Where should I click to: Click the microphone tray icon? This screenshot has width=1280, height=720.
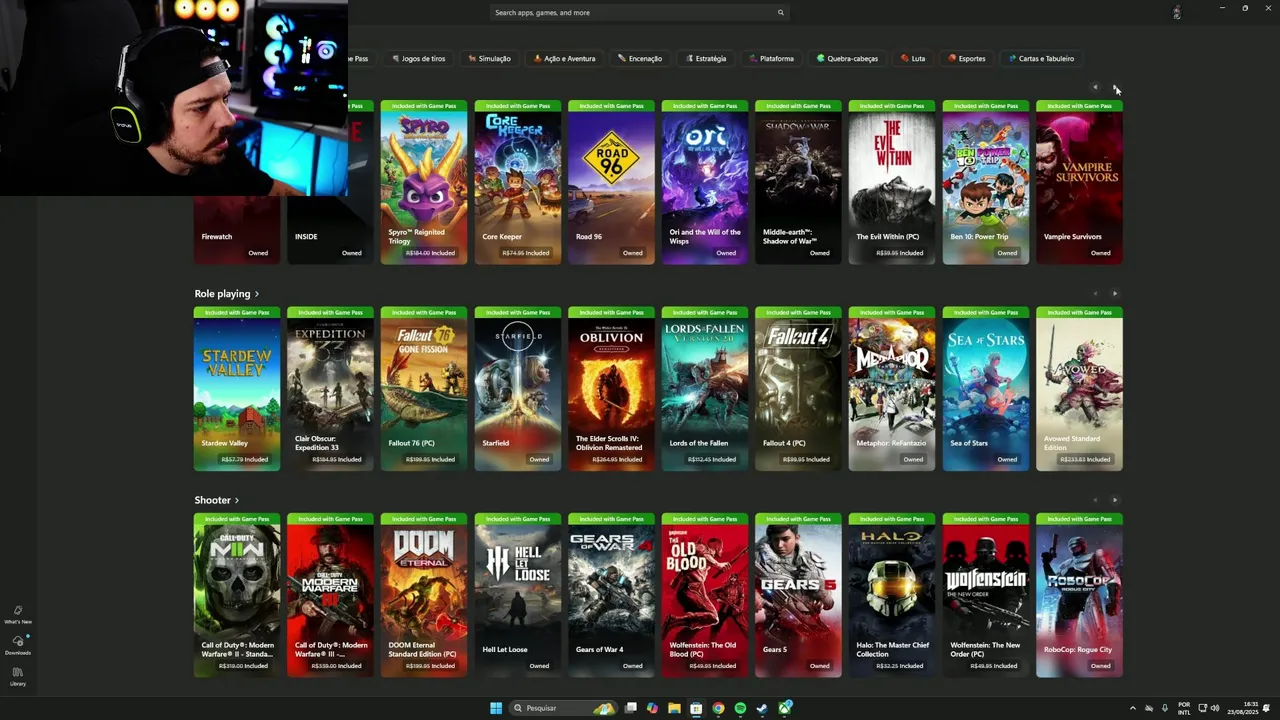(x=1165, y=708)
